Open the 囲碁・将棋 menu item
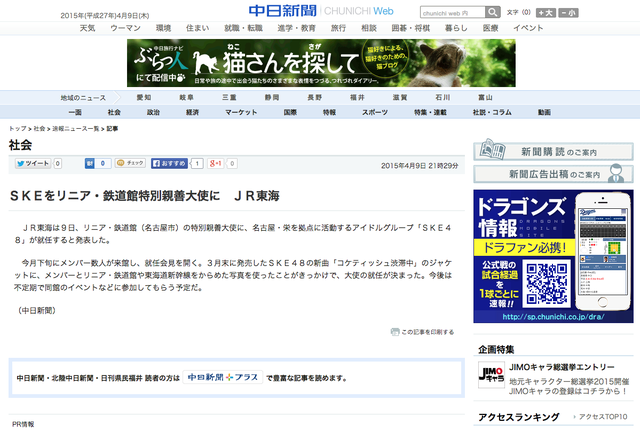 point(411,28)
